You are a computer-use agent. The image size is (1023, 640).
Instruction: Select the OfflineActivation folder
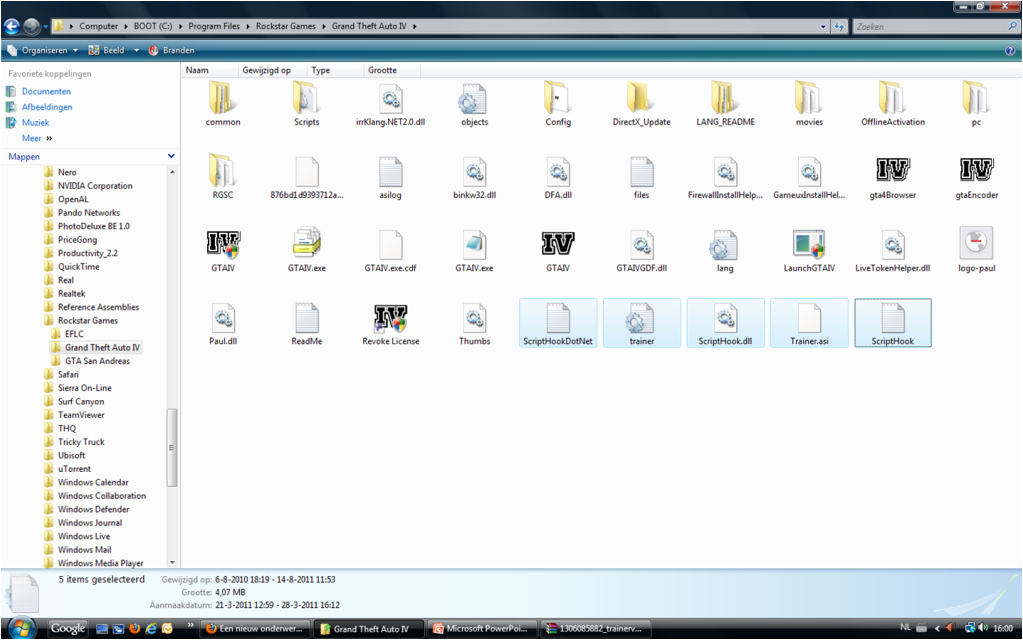(893, 104)
